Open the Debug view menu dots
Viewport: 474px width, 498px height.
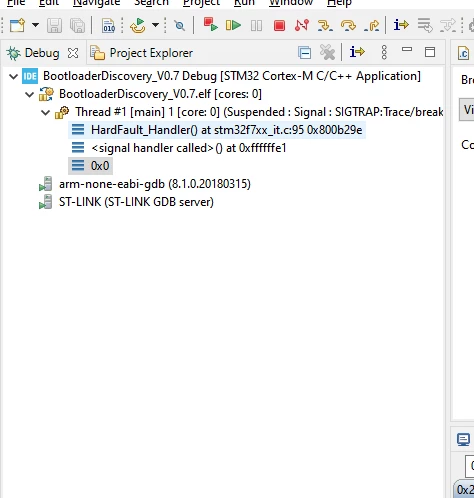coord(384,53)
